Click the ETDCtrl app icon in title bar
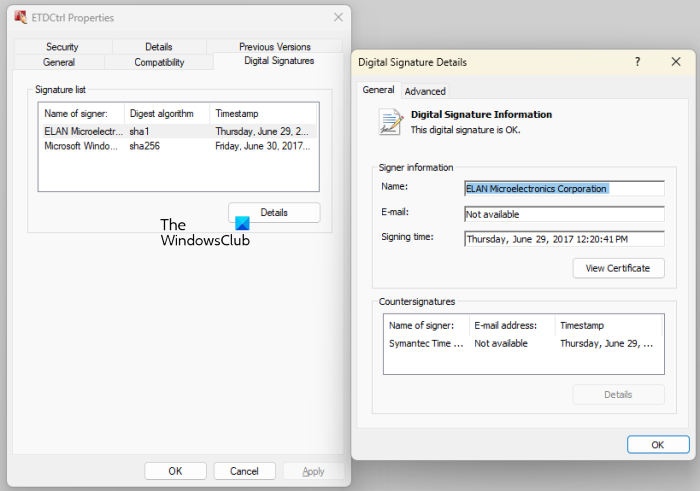700x491 pixels. point(20,17)
